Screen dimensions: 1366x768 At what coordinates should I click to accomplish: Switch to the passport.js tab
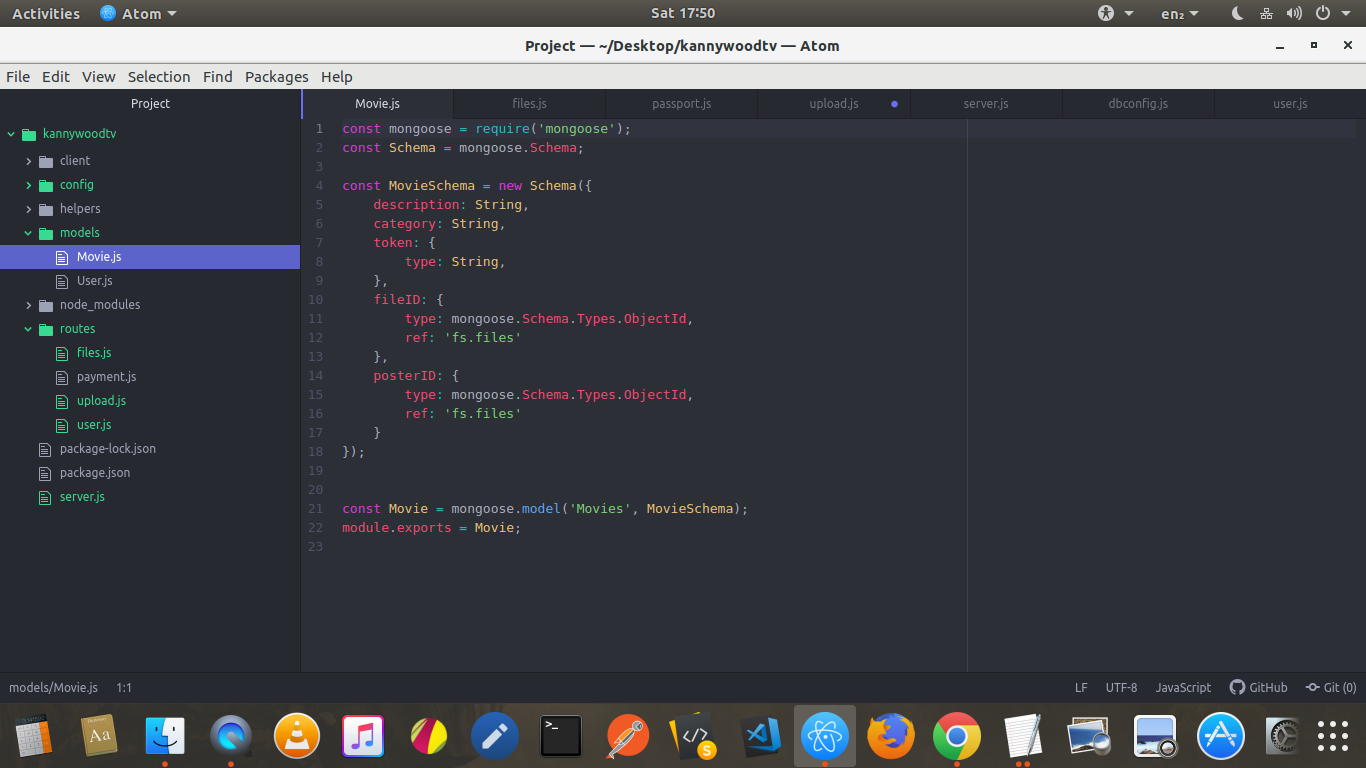(x=681, y=103)
